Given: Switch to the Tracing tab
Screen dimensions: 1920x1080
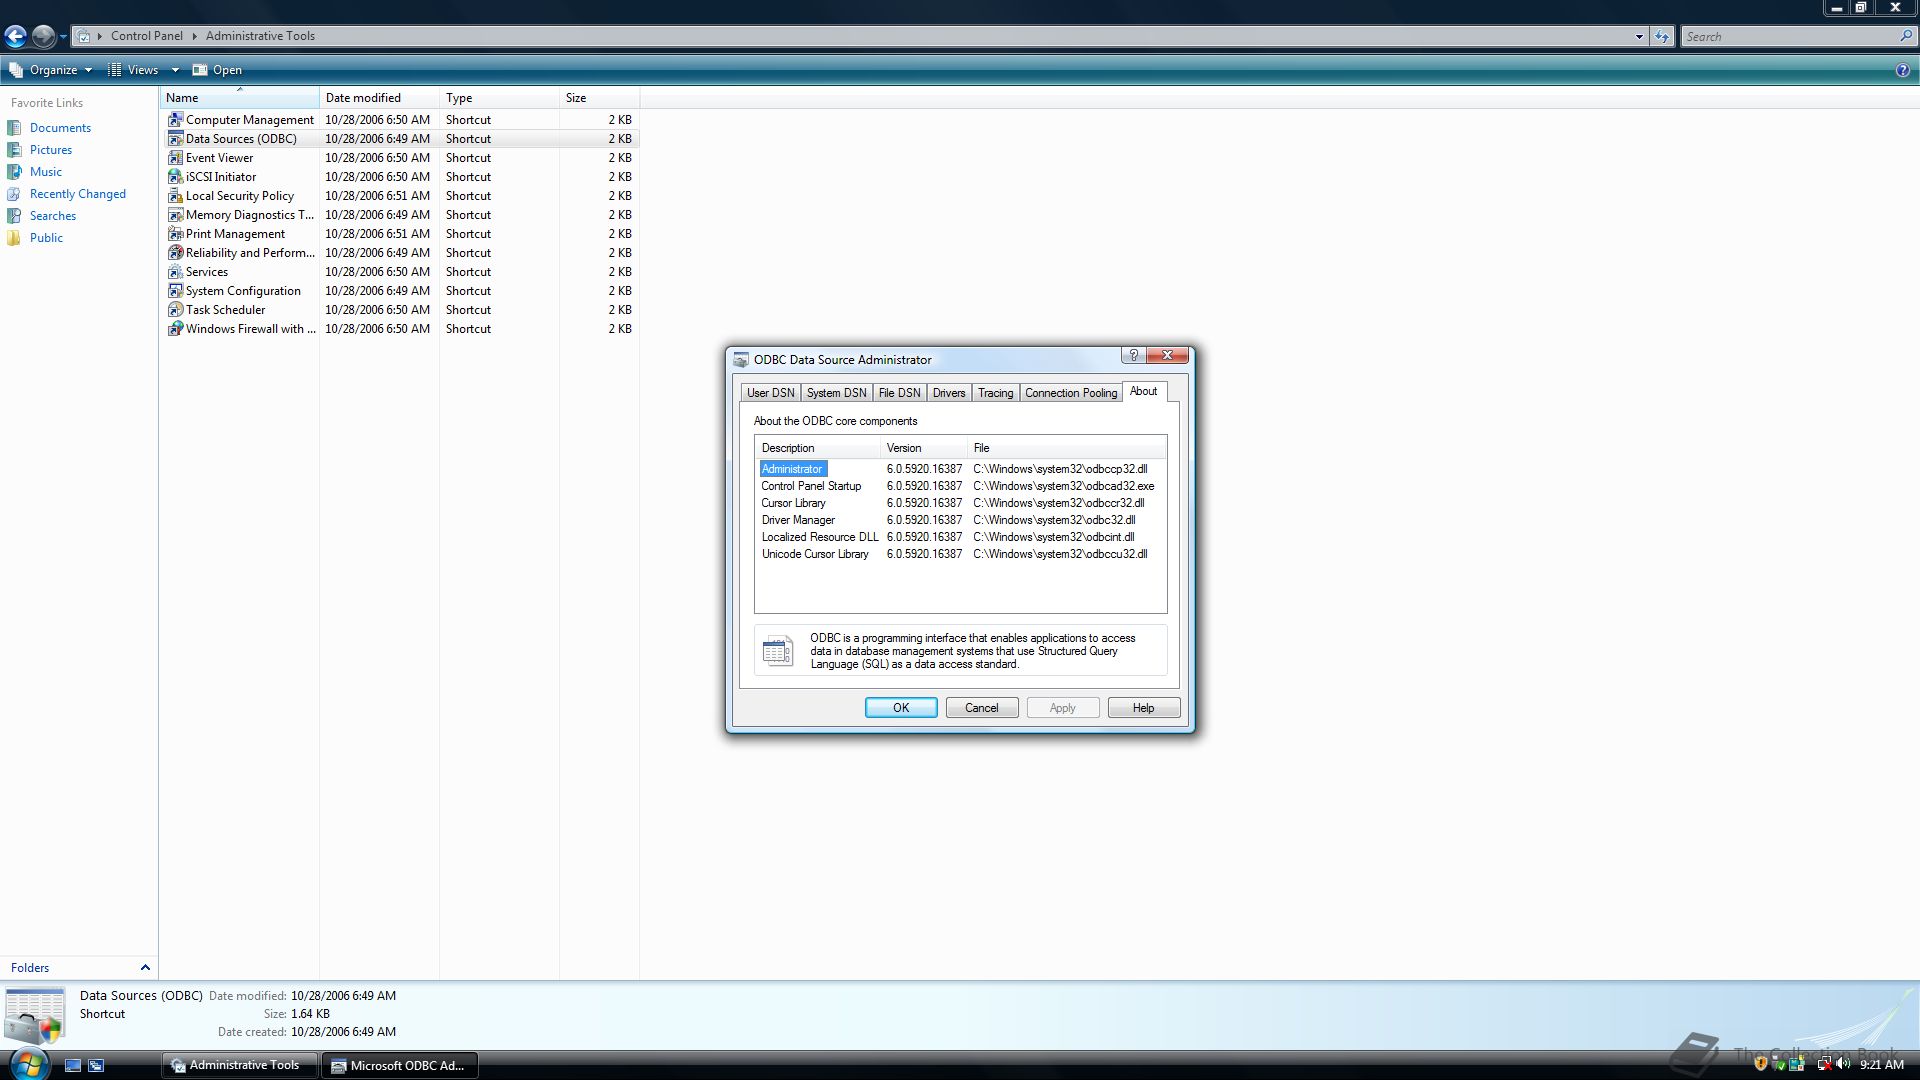Looking at the screenshot, I should click(995, 393).
